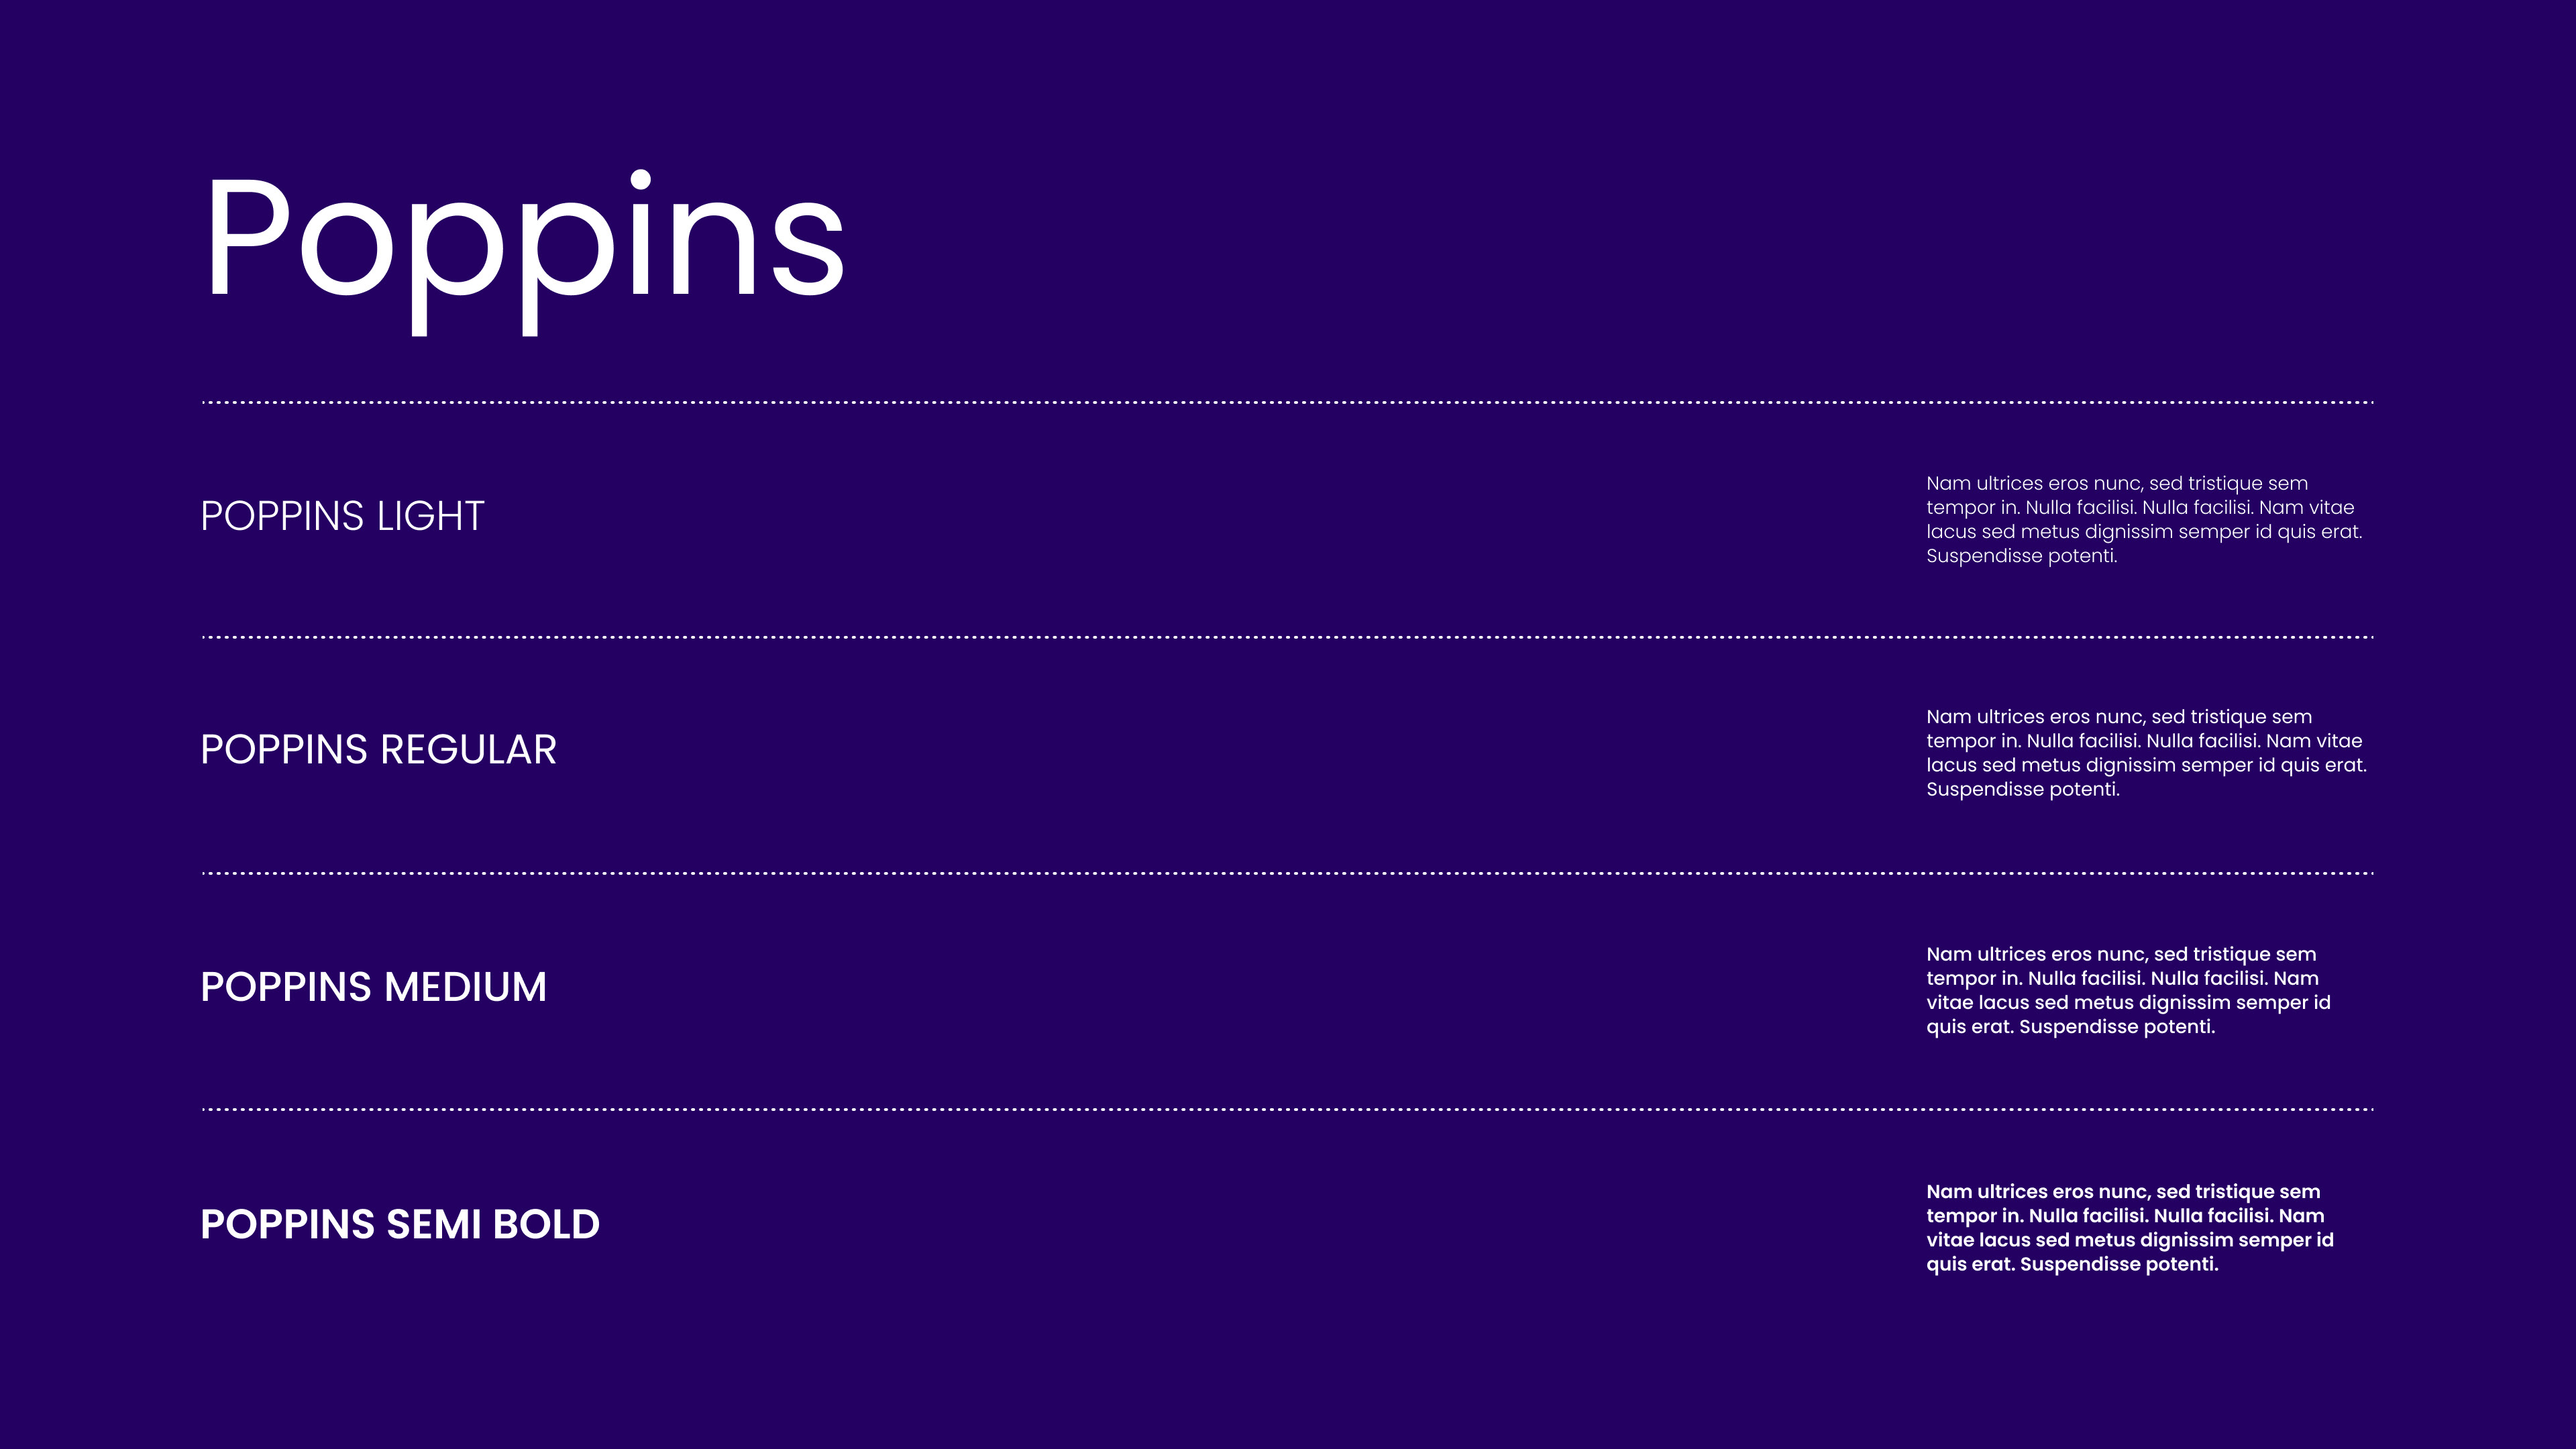Select the POPPINS REGULAR heading
The width and height of the screenshot is (2576, 1449).
378,750
